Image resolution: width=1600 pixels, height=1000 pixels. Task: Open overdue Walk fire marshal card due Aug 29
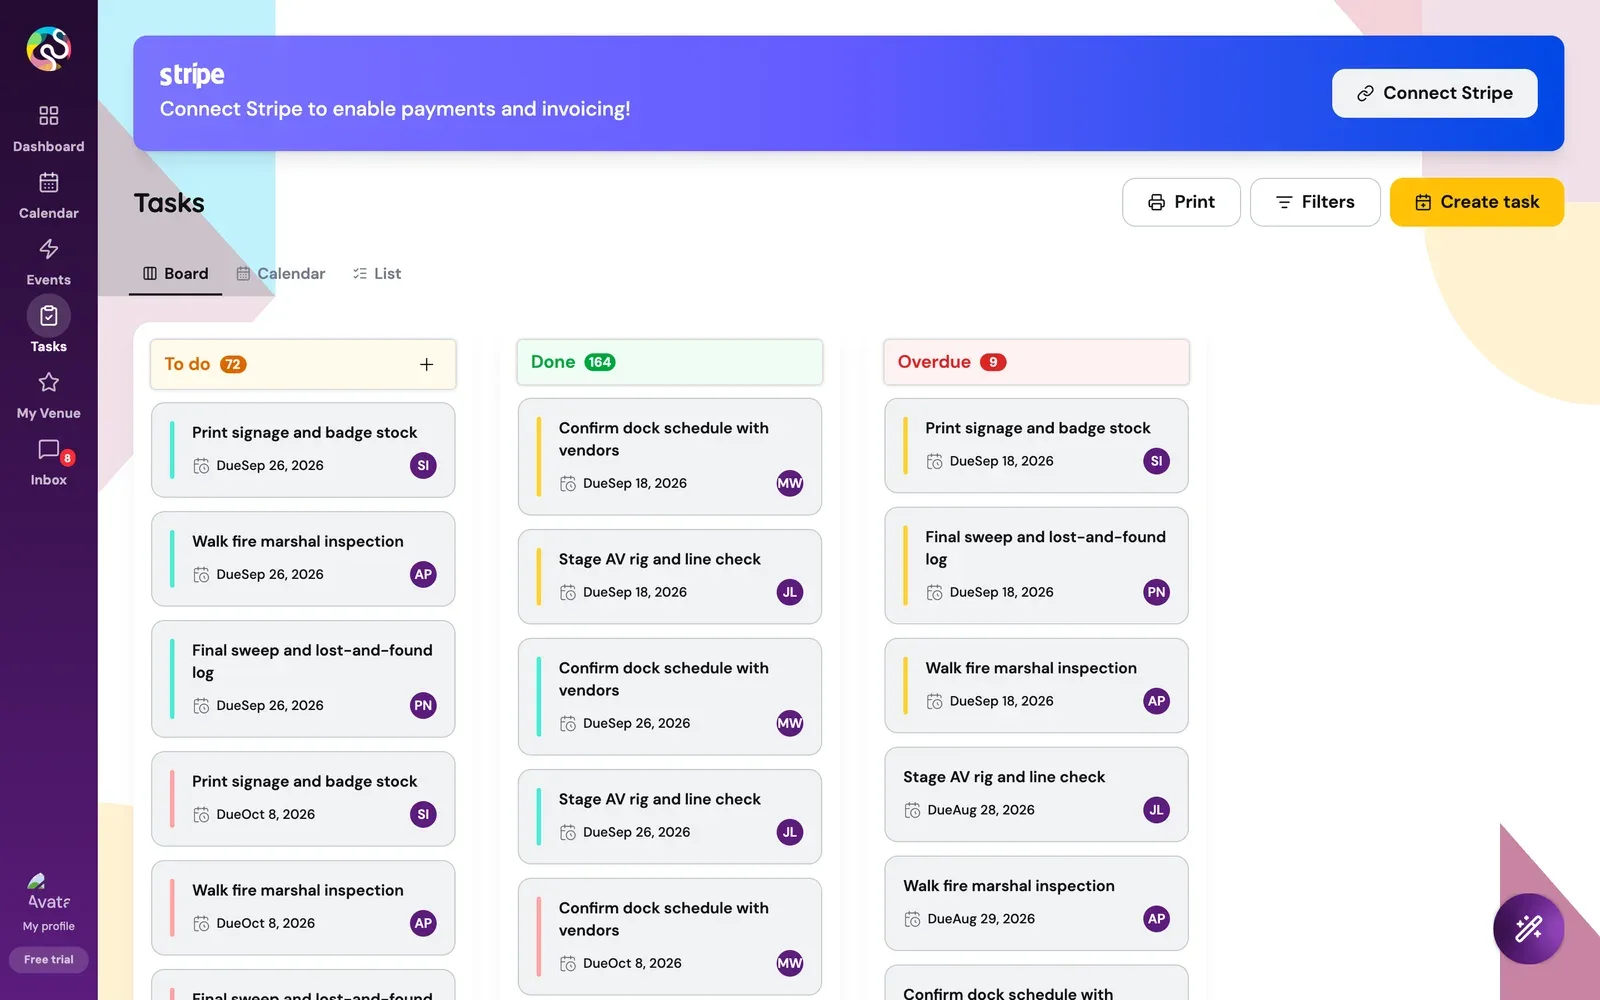tap(1036, 904)
